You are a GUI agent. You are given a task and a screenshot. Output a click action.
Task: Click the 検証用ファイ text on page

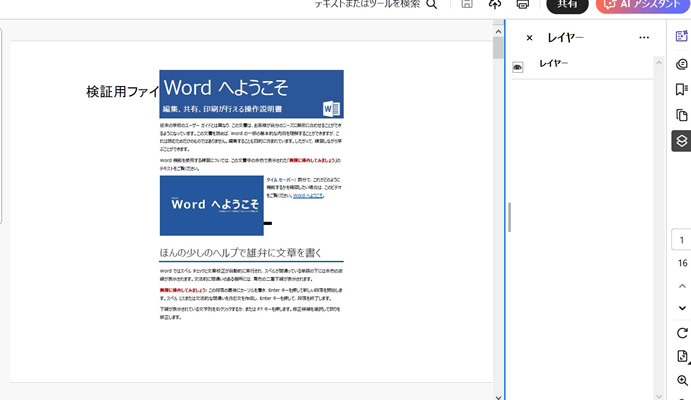[123, 92]
